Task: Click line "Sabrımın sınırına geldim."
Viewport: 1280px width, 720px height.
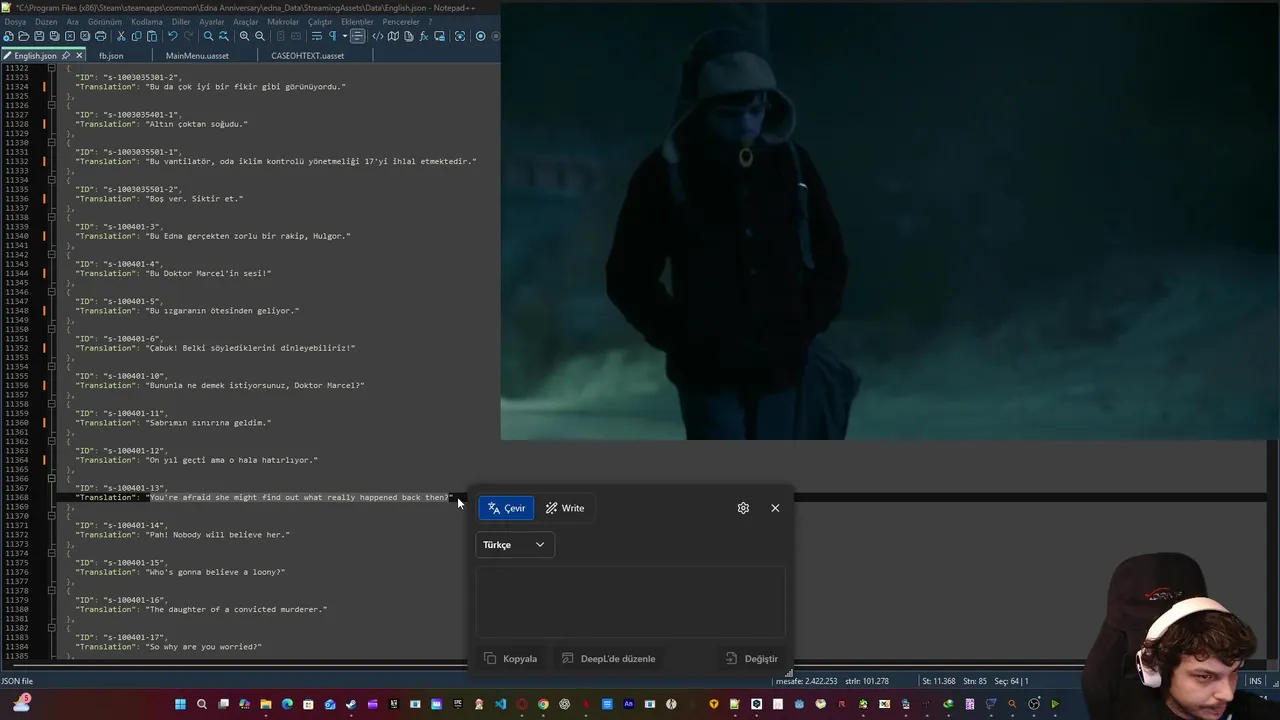Action: pyautogui.click(x=208, y=423)
